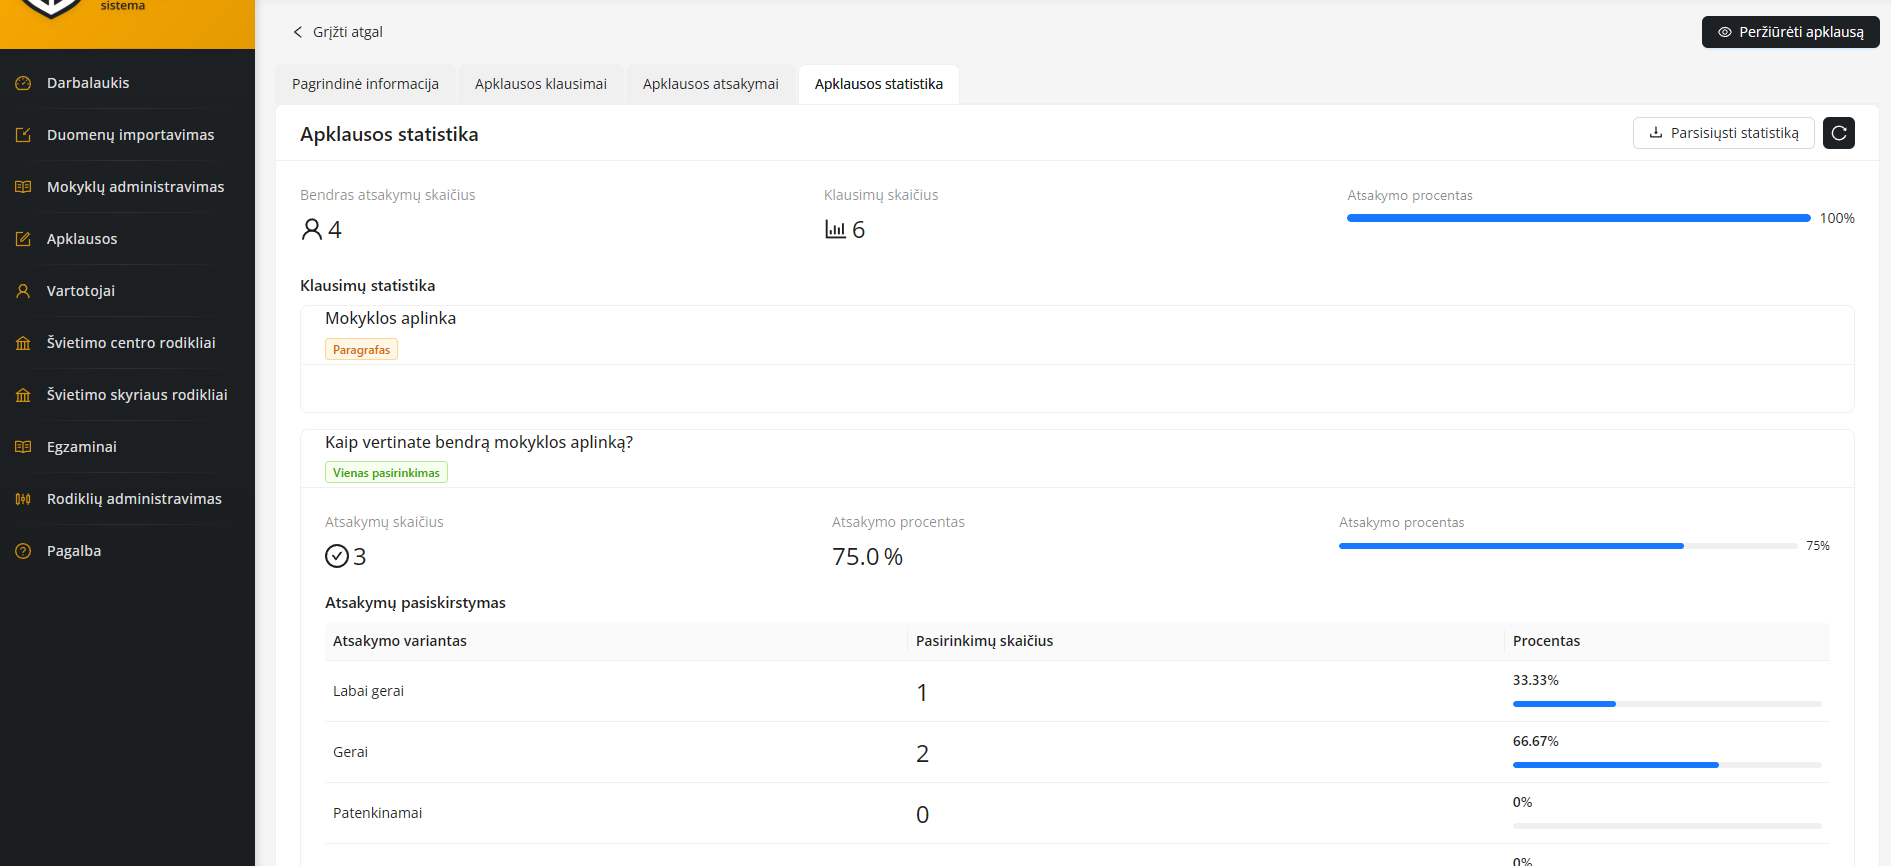Open the Apklausos statistika tab
The height and width of the screenshot is (866, 1891).
coord(878,84)
